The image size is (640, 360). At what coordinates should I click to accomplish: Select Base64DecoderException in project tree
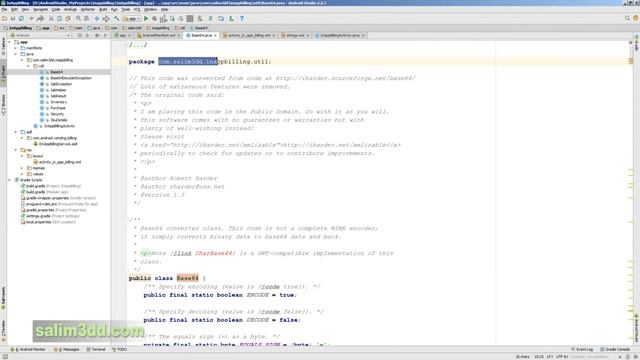click(x=71, y=78)
